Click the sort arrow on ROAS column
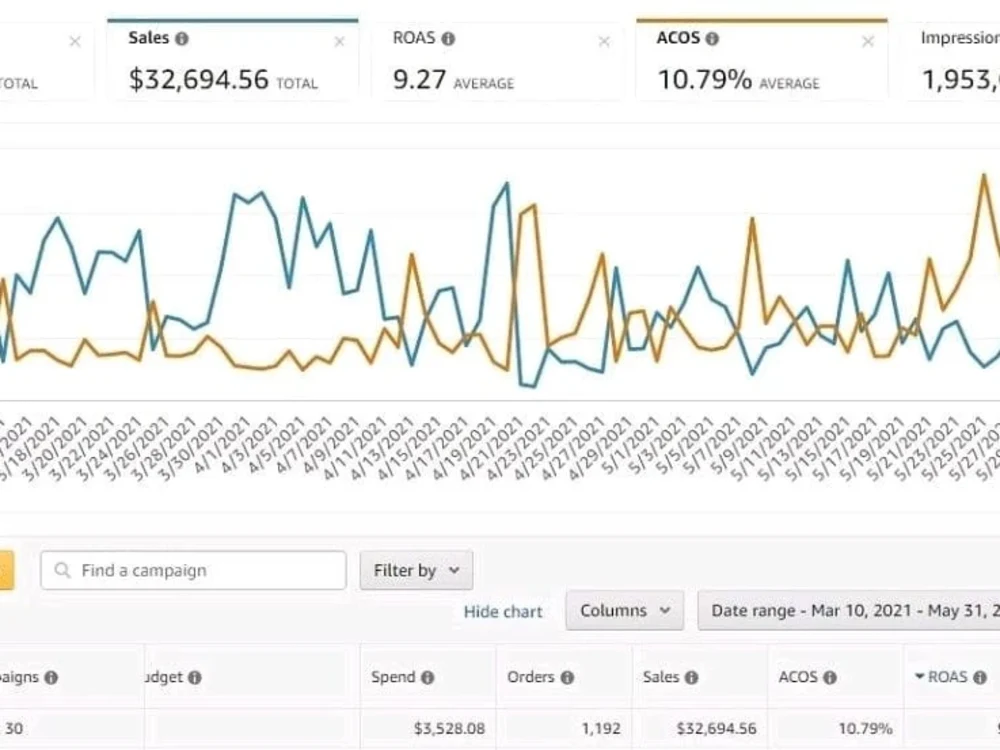1000x750 pixels. pyautogui.click(x=920, y=676)
